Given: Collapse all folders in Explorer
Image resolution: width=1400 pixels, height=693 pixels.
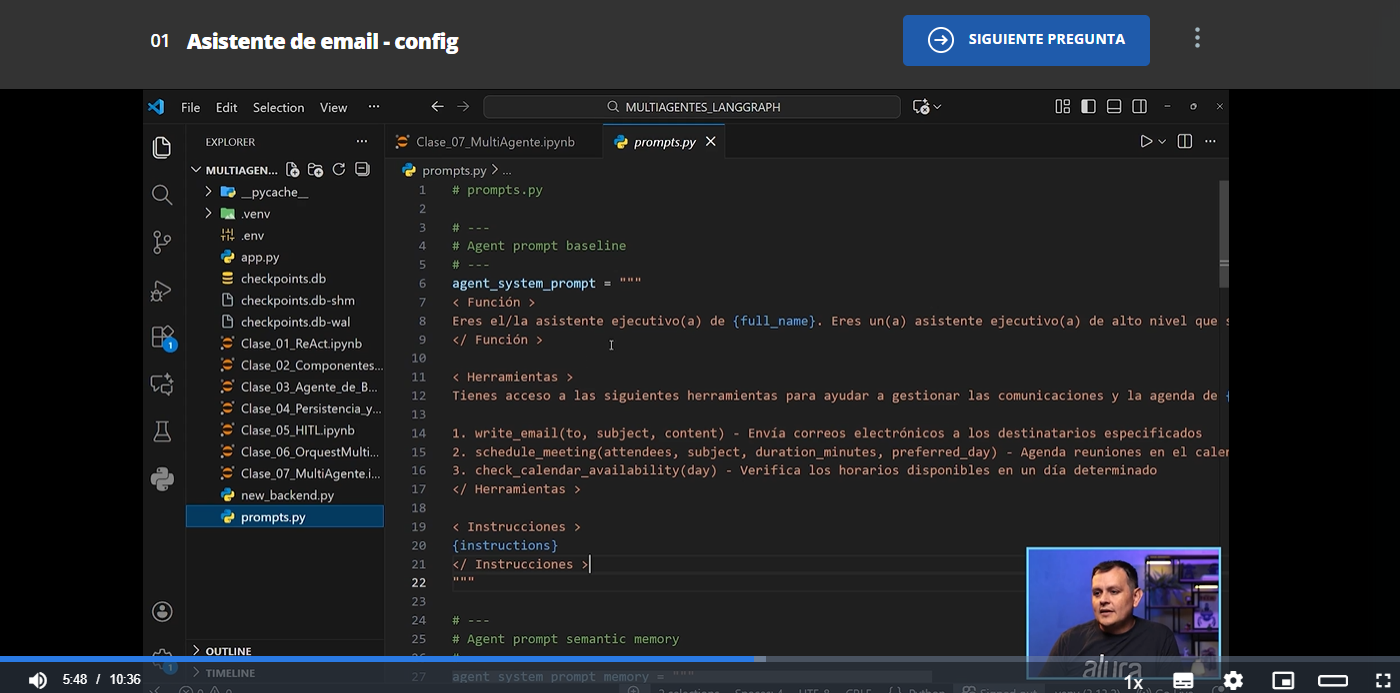Looking at the screenshot, I should 362,170.
